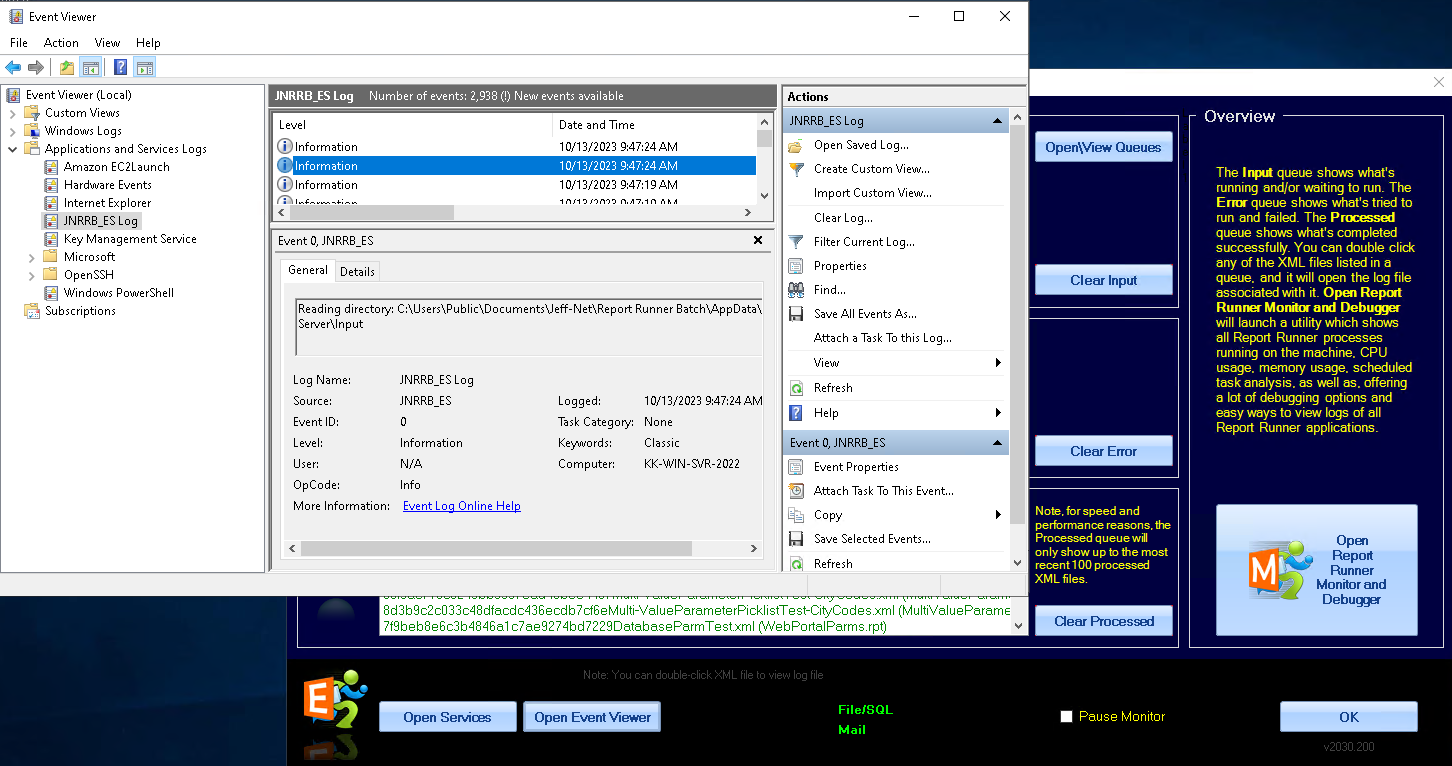1452x766 pixels.
Task: Click the OK button in Report Runner window
Action: pos(1348,717)
